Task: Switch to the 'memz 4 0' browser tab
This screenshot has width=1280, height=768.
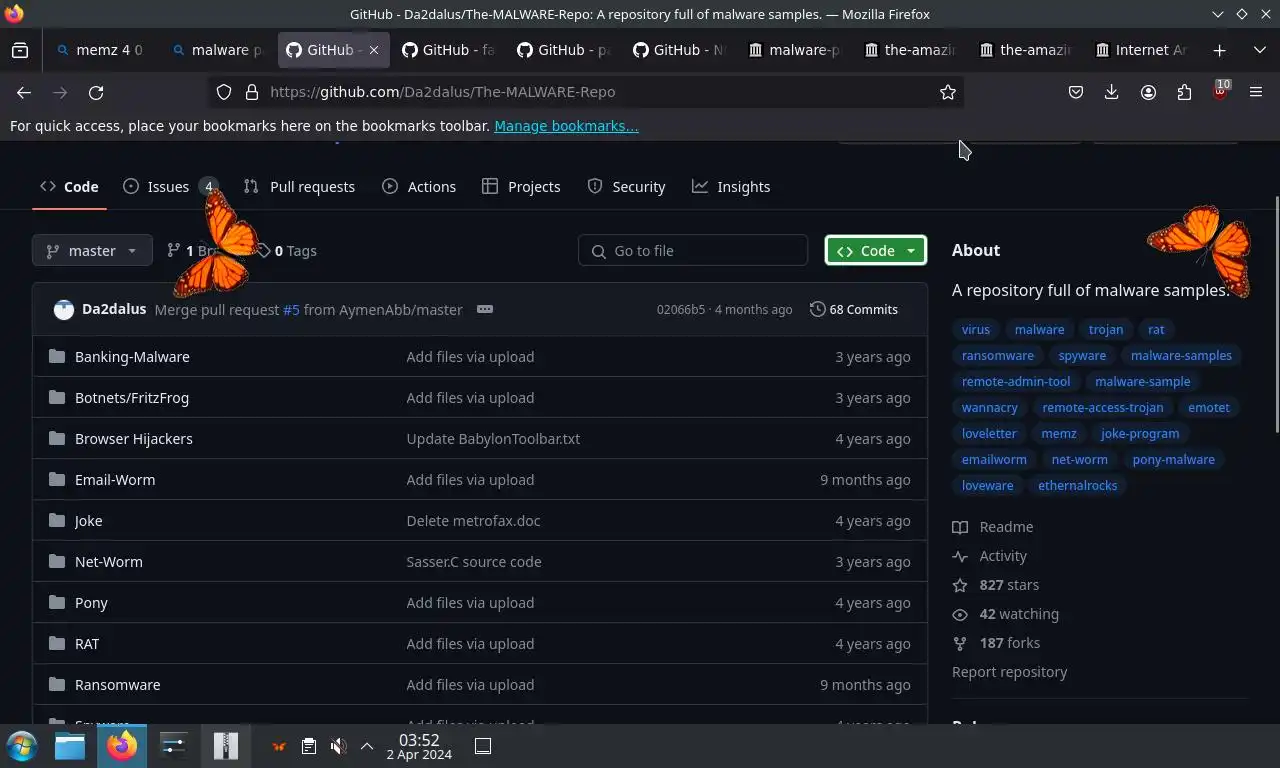Action: [x=100, y=50]
